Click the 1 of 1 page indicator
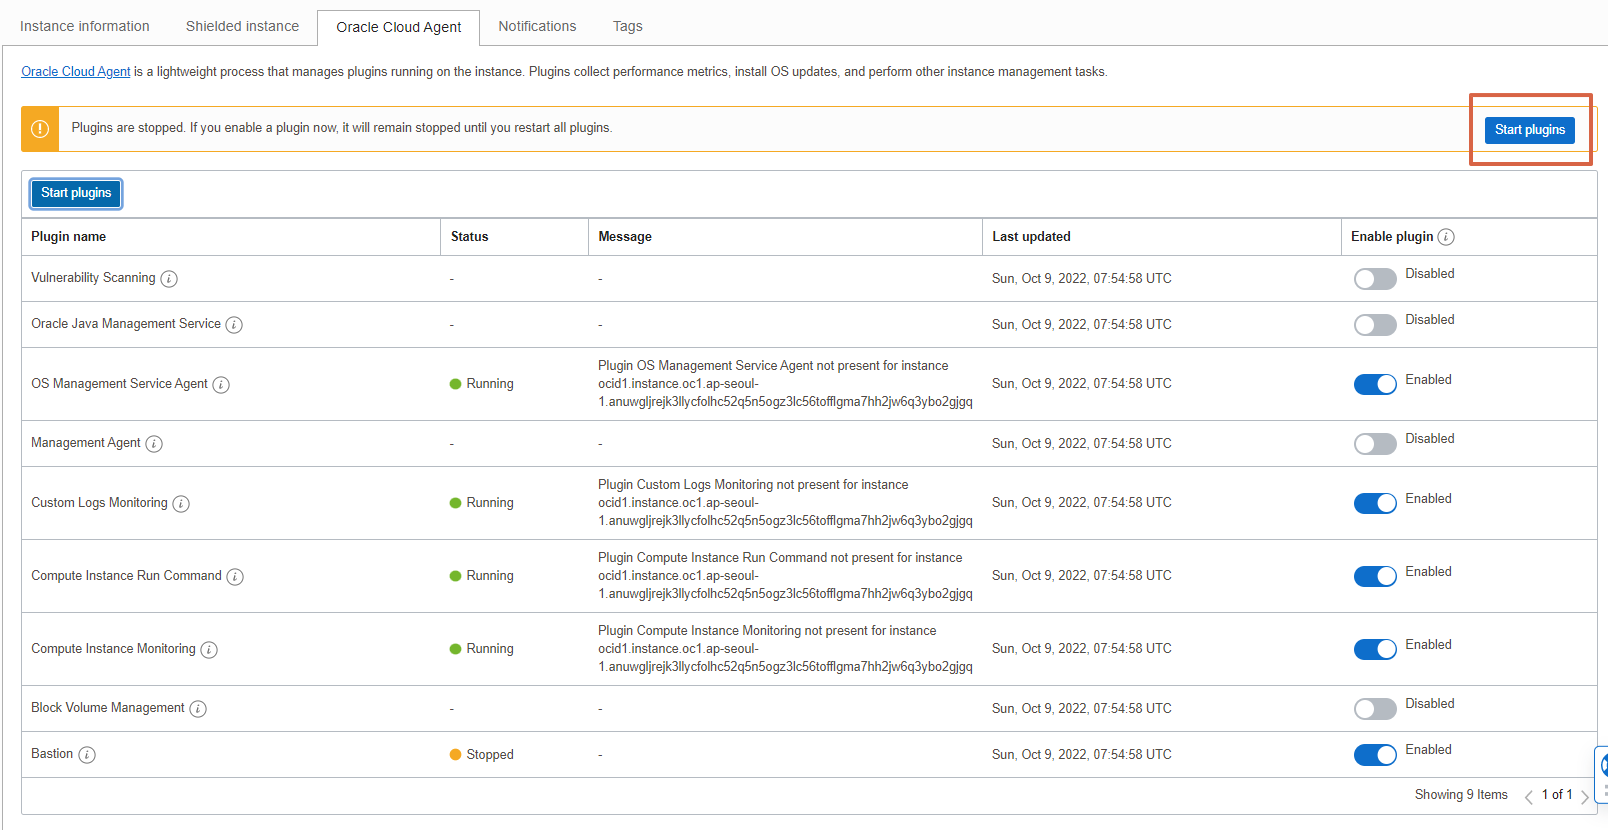Image resolution: width=1608 pixels, height=830 pixels. click(x=1557, y=795)
